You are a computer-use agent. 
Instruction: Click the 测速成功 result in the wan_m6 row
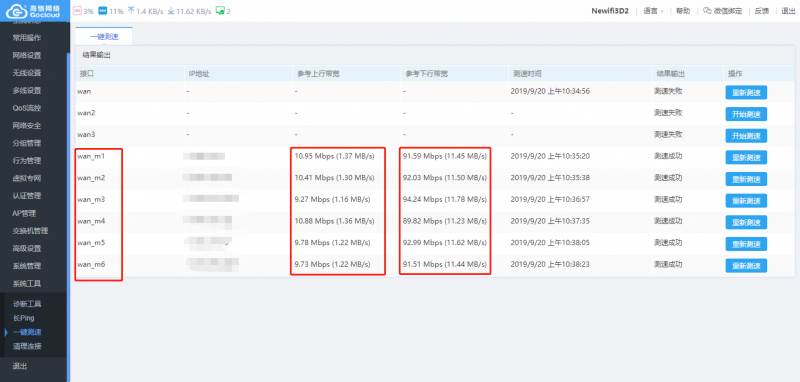tap(668, 264)
